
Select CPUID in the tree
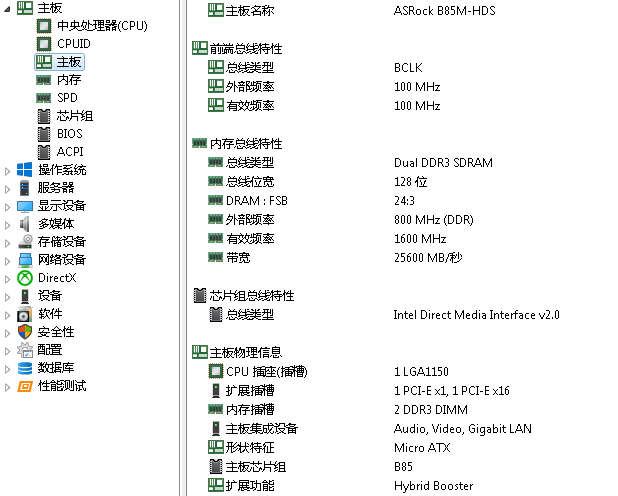74,44
